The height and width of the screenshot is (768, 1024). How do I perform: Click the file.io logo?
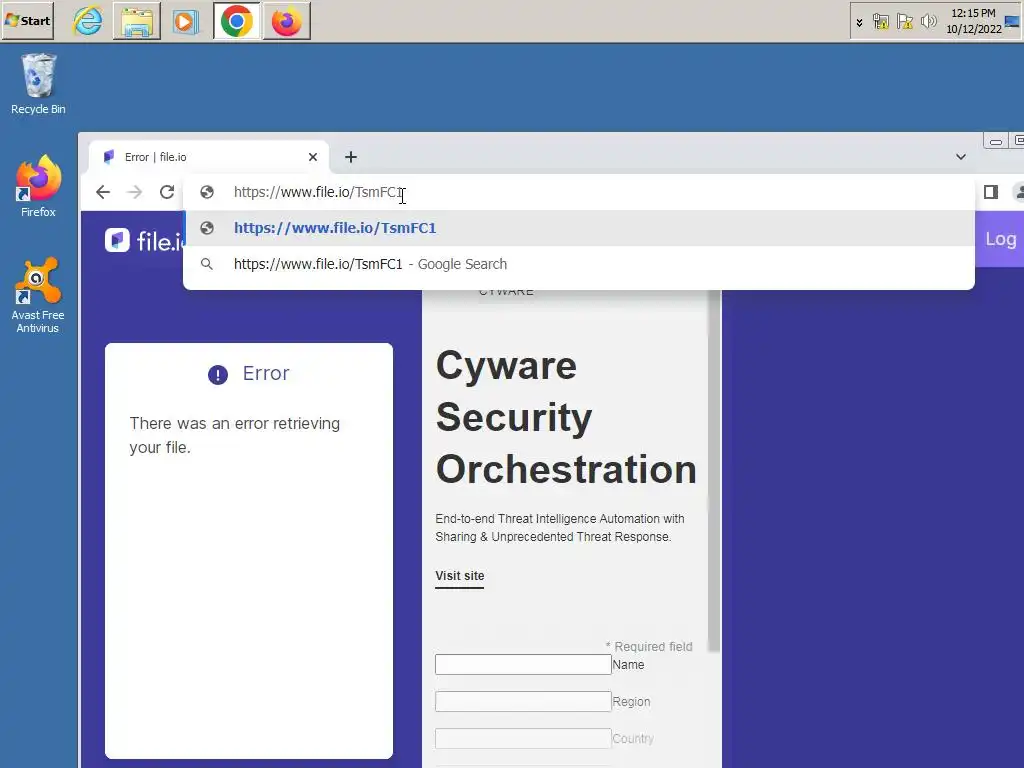[145, 241]
